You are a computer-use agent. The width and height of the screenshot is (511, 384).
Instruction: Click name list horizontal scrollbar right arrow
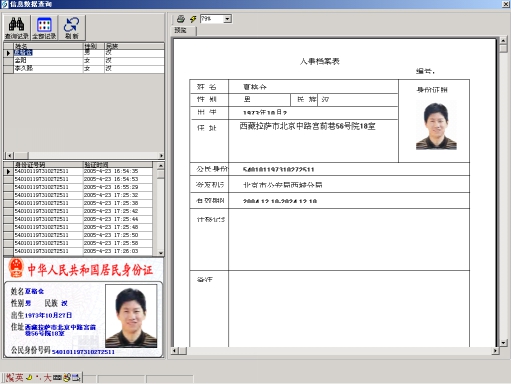pos(161,156)
